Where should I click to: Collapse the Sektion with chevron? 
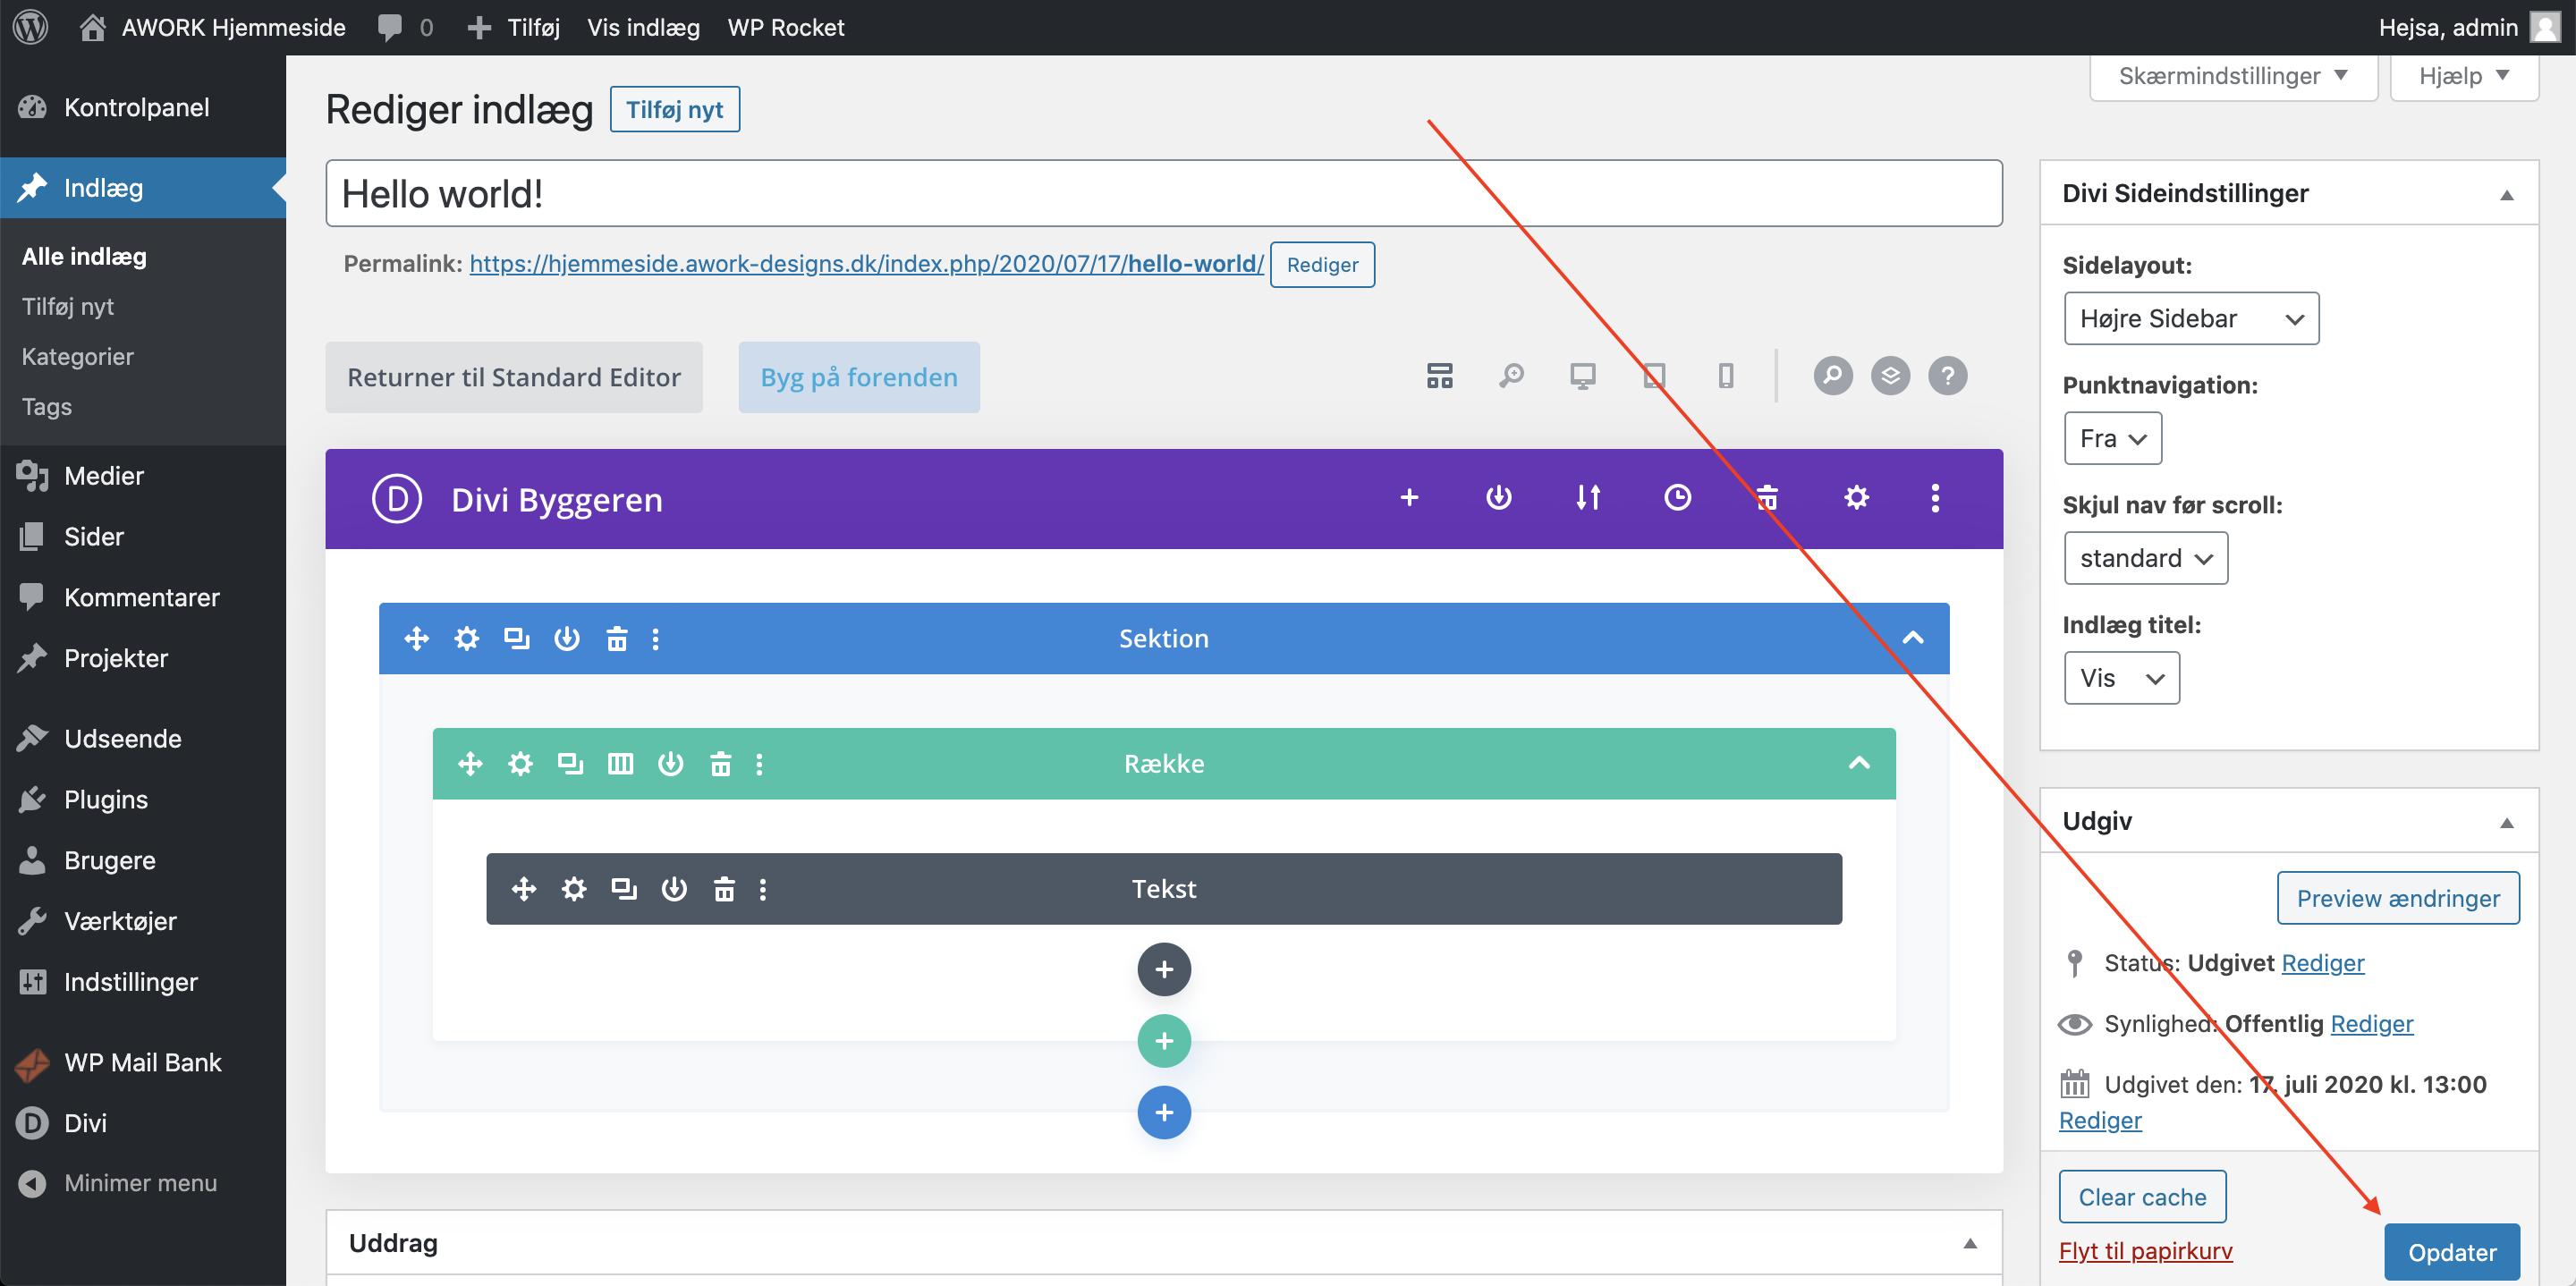[x=1912, y=638]
